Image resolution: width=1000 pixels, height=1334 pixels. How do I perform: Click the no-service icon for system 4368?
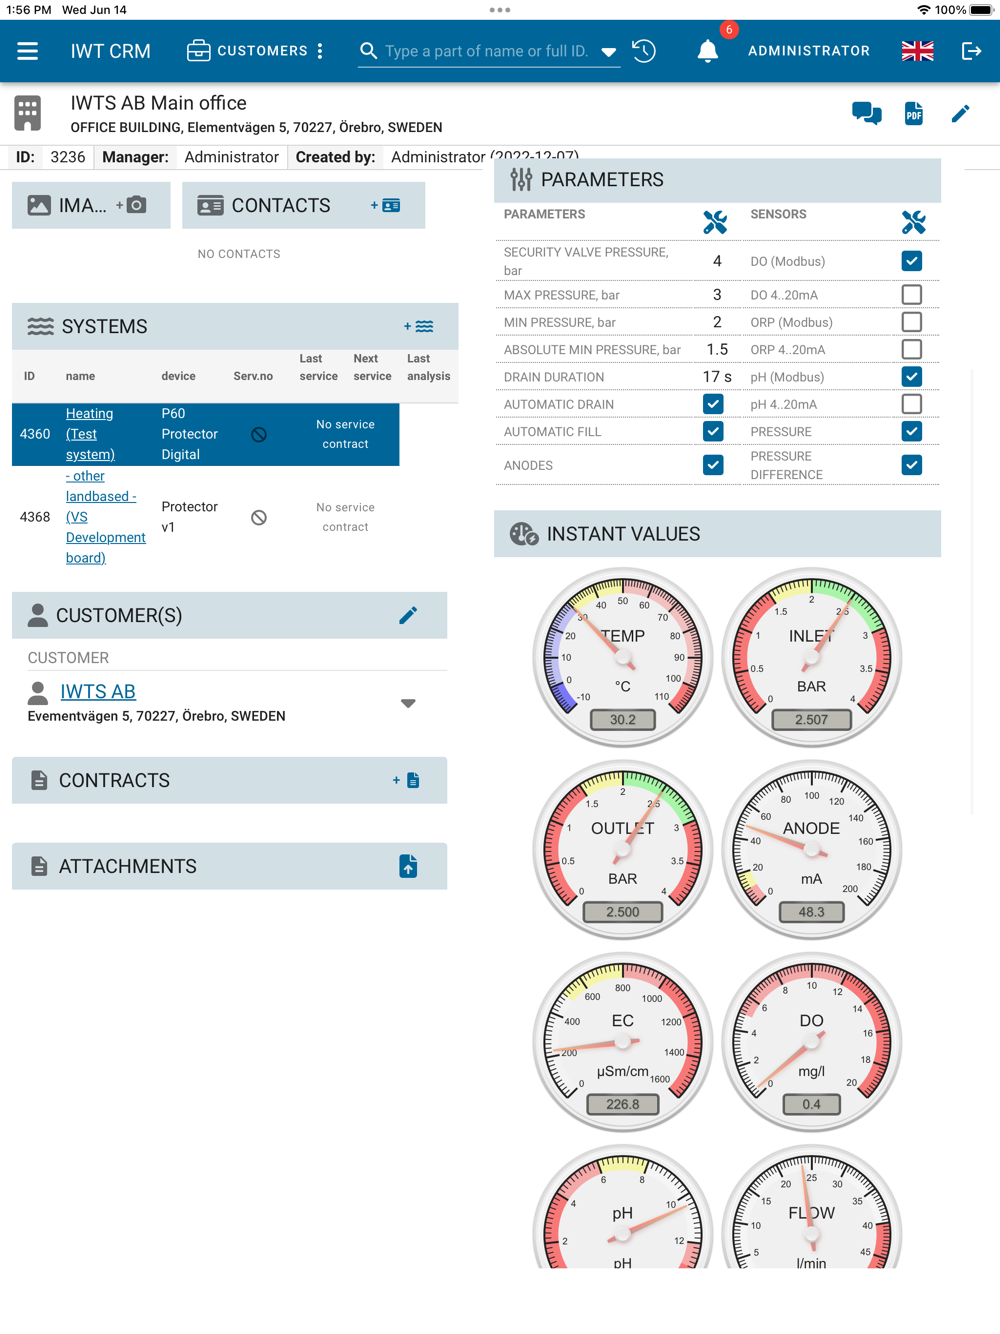(259, 517)
